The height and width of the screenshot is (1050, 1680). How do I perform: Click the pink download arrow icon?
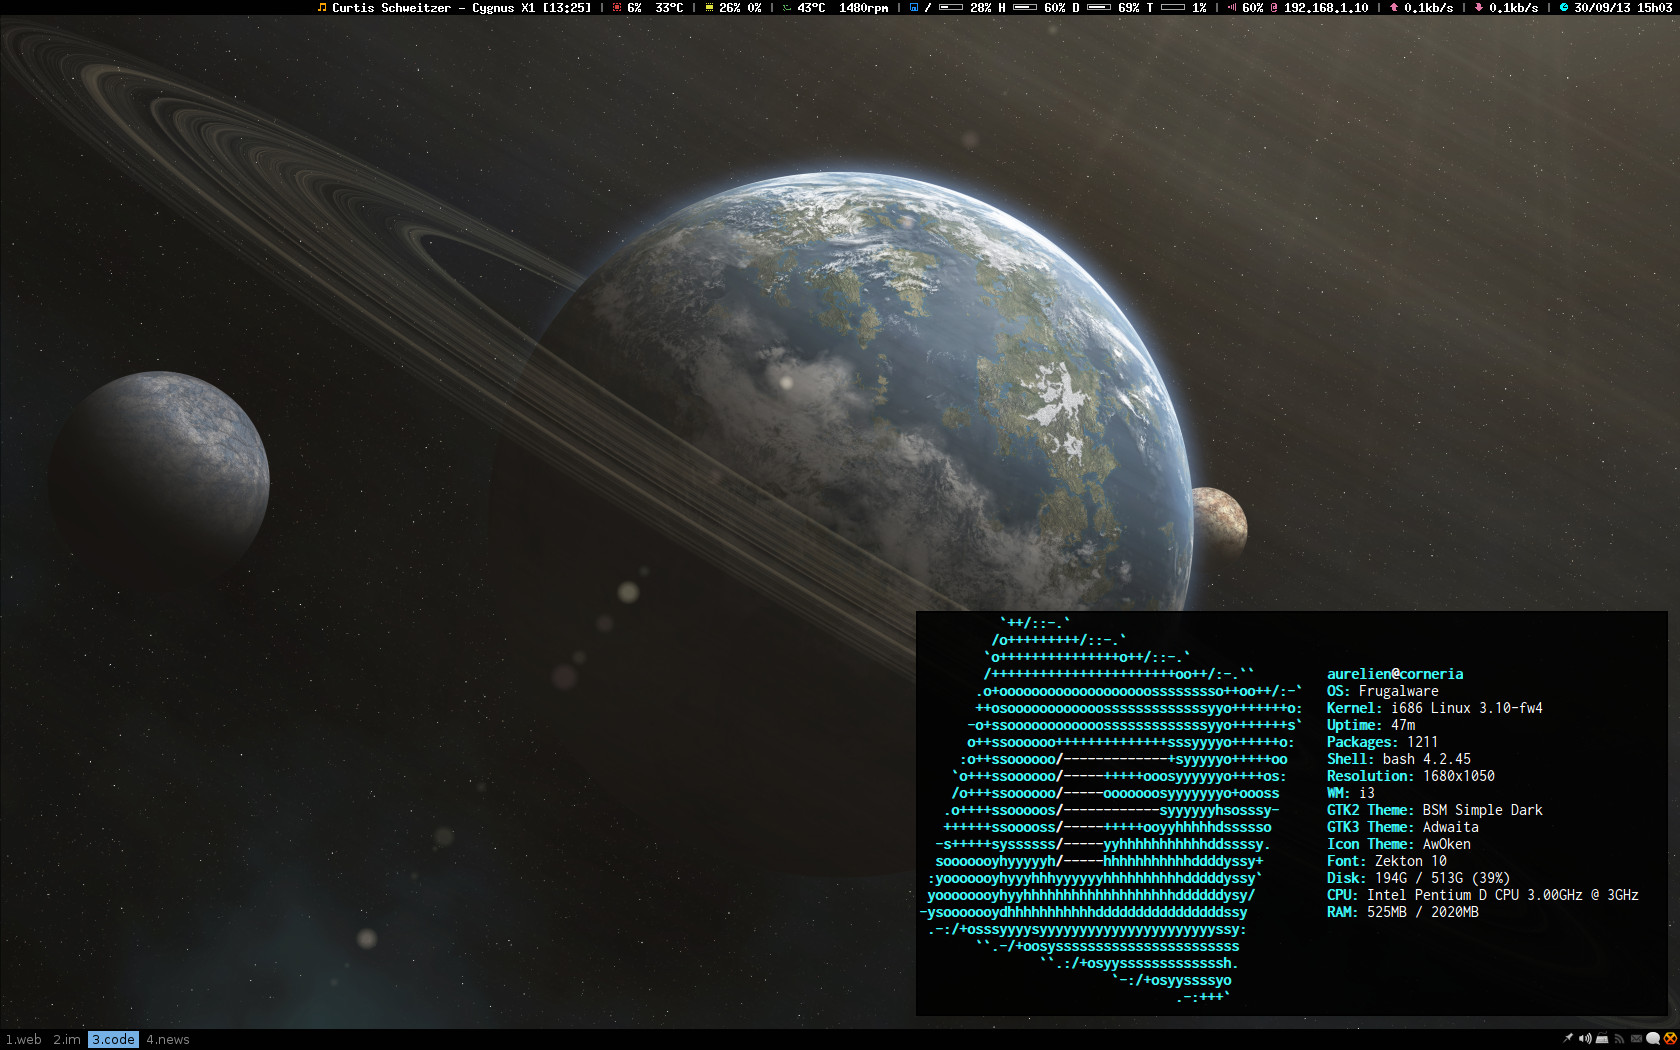pos(1479,7)
